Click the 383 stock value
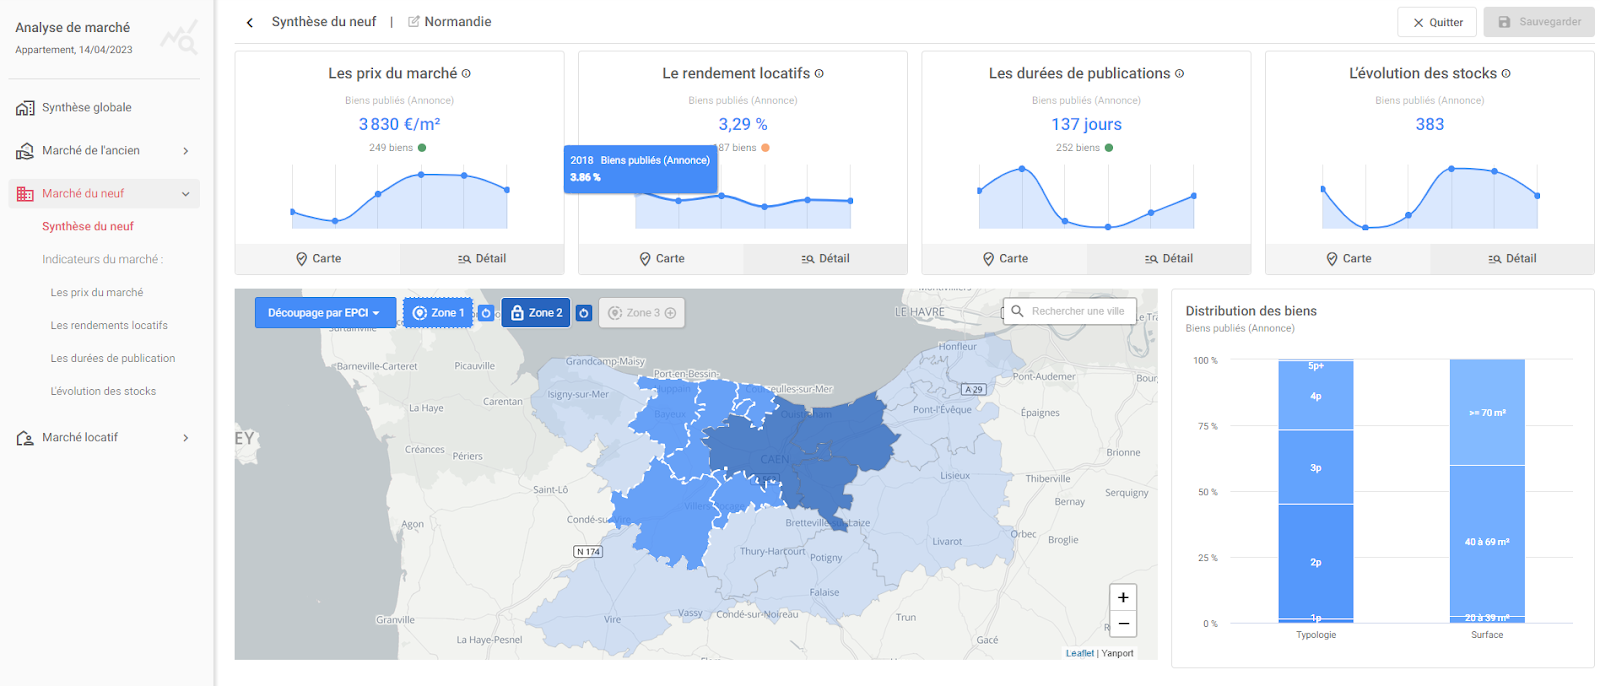The image size is (1600, 686). point(1429,125)
